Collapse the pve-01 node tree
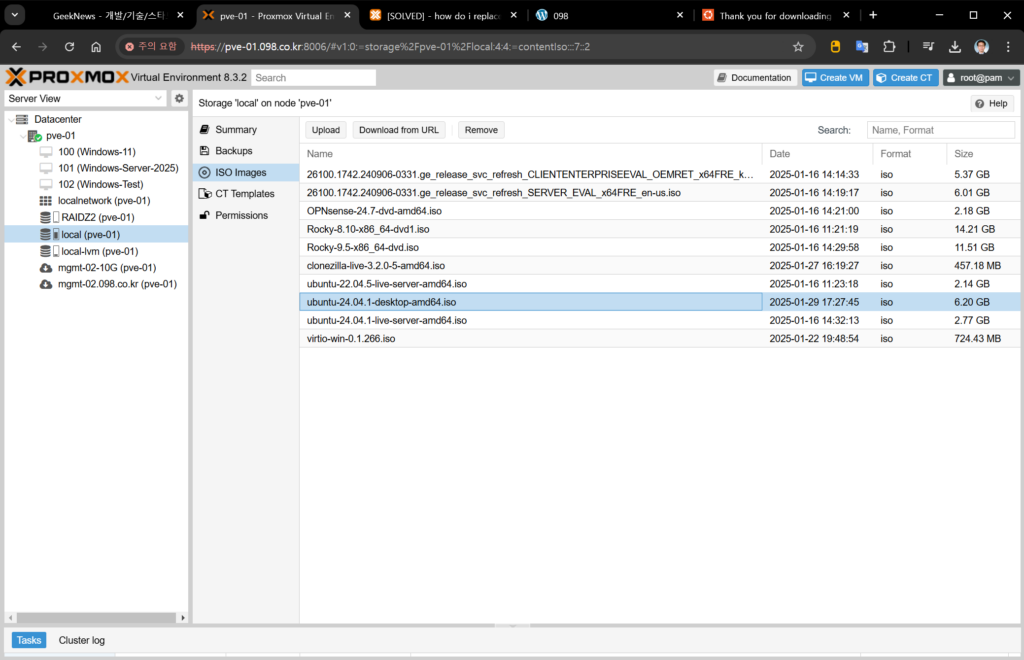 pos(23,136)
